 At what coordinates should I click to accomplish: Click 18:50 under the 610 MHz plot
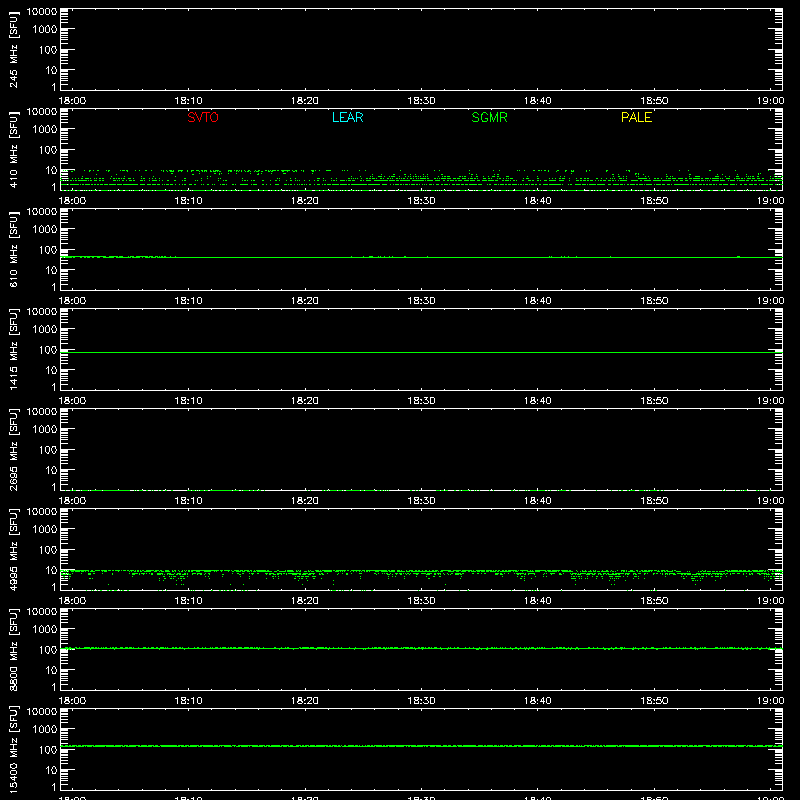tap(654, 301)
